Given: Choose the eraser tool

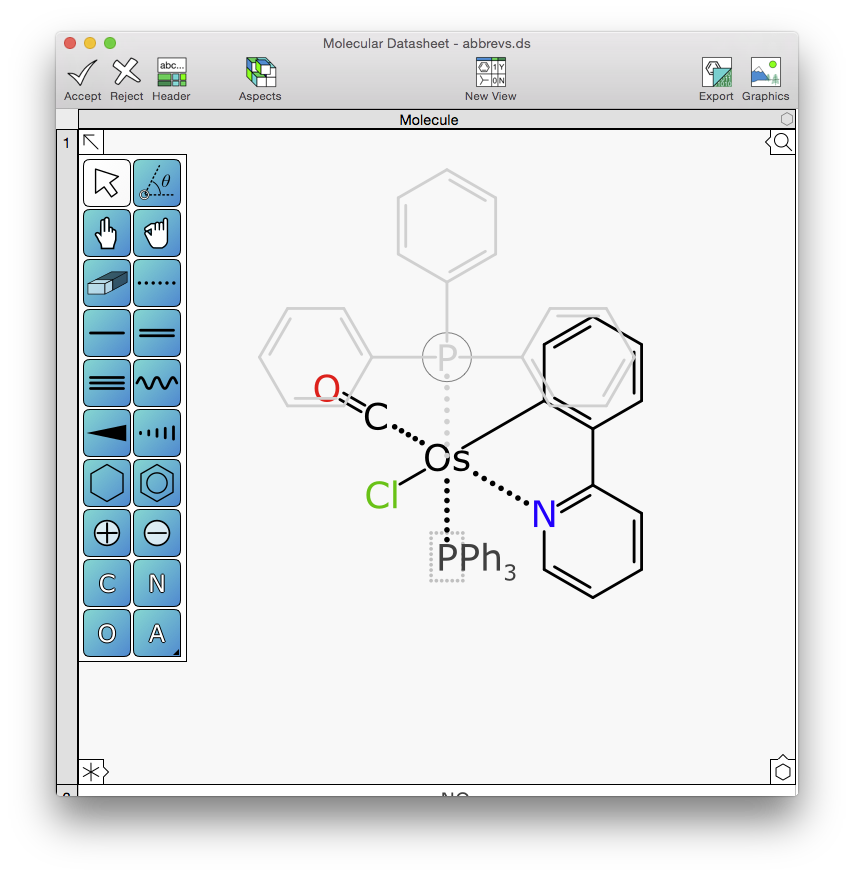Looking at the screenshot, I should pyautogui.click(x=107, y=283).
